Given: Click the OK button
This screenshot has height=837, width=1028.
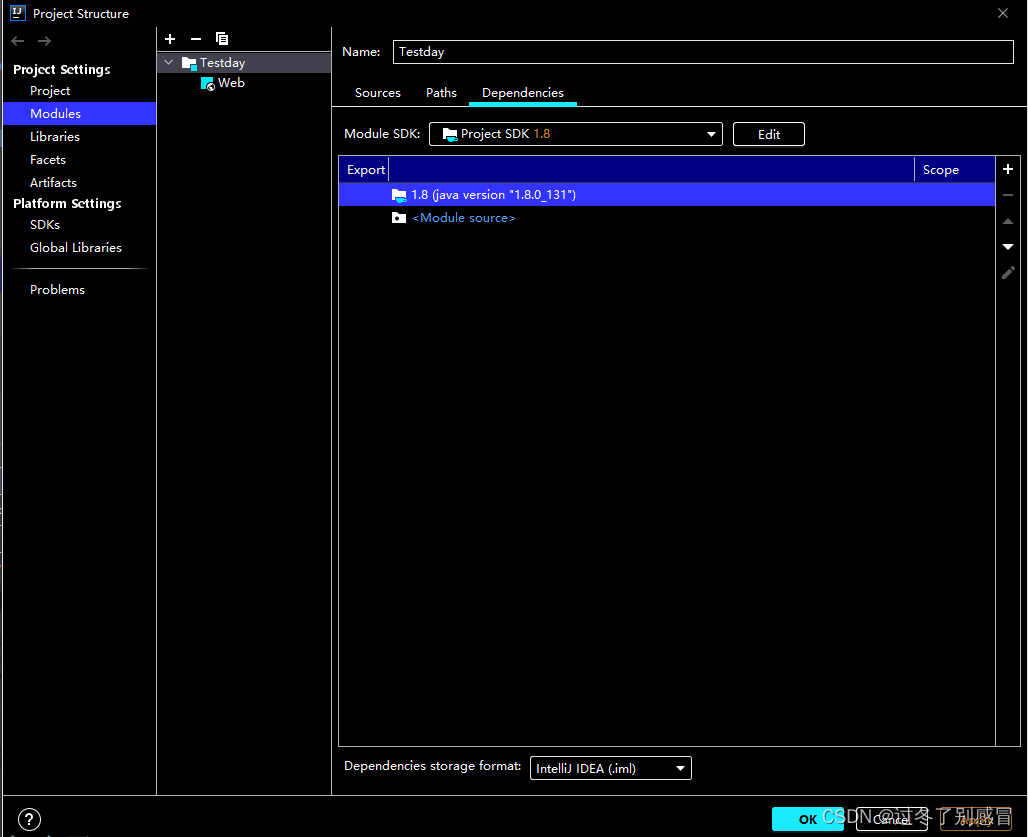Looking at the screenshot, I should 808,819.
